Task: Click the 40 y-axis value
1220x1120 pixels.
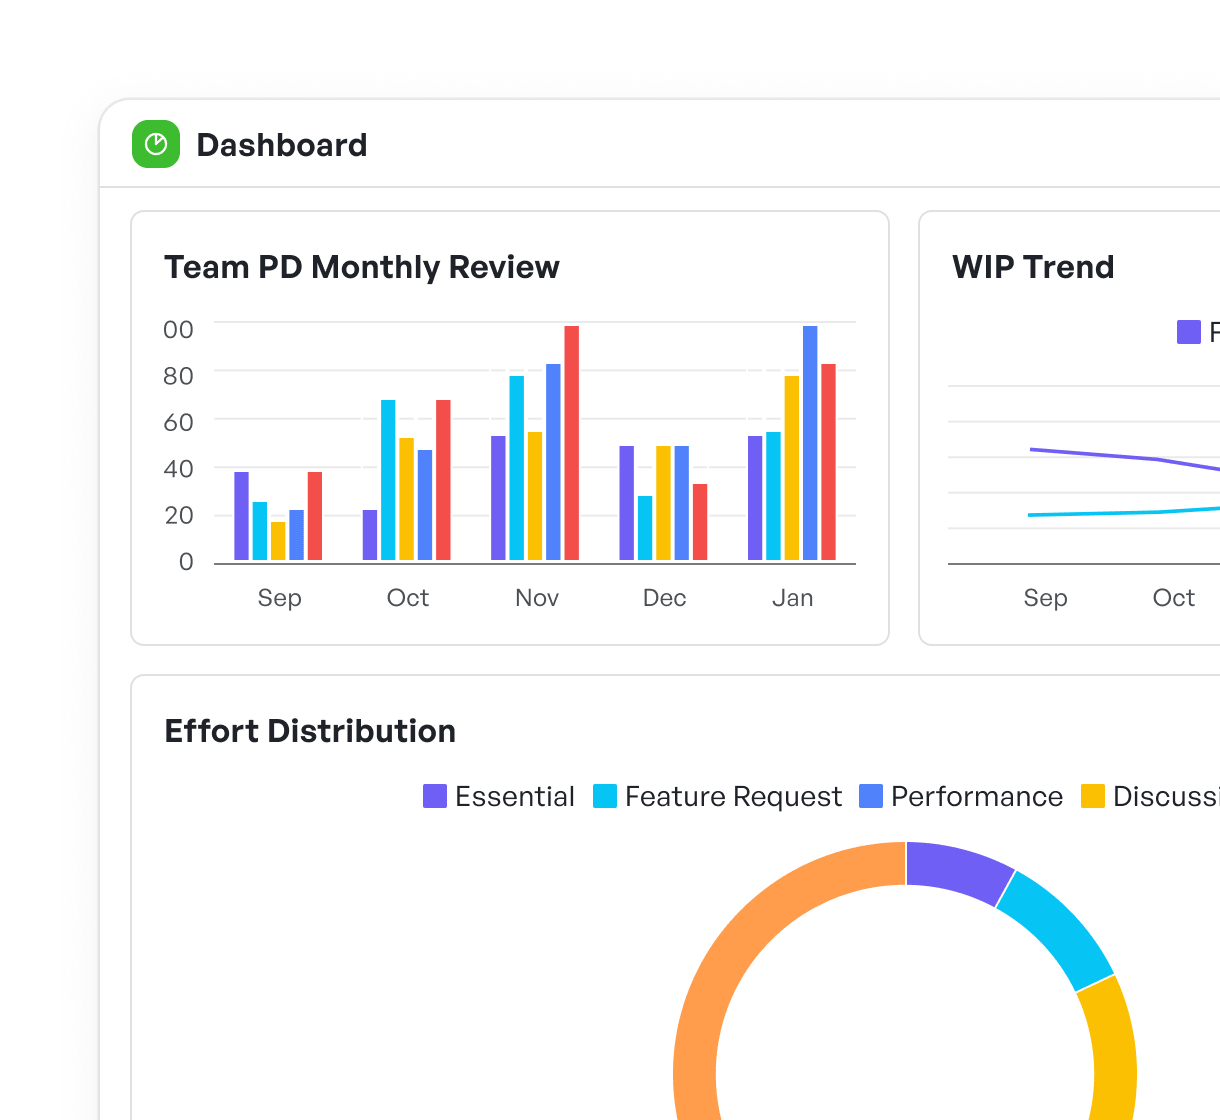Action: point(178,469)
